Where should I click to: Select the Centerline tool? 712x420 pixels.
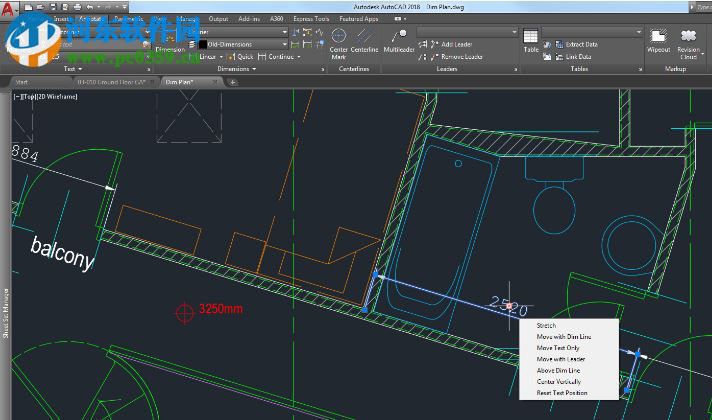[x=365, y=36]
